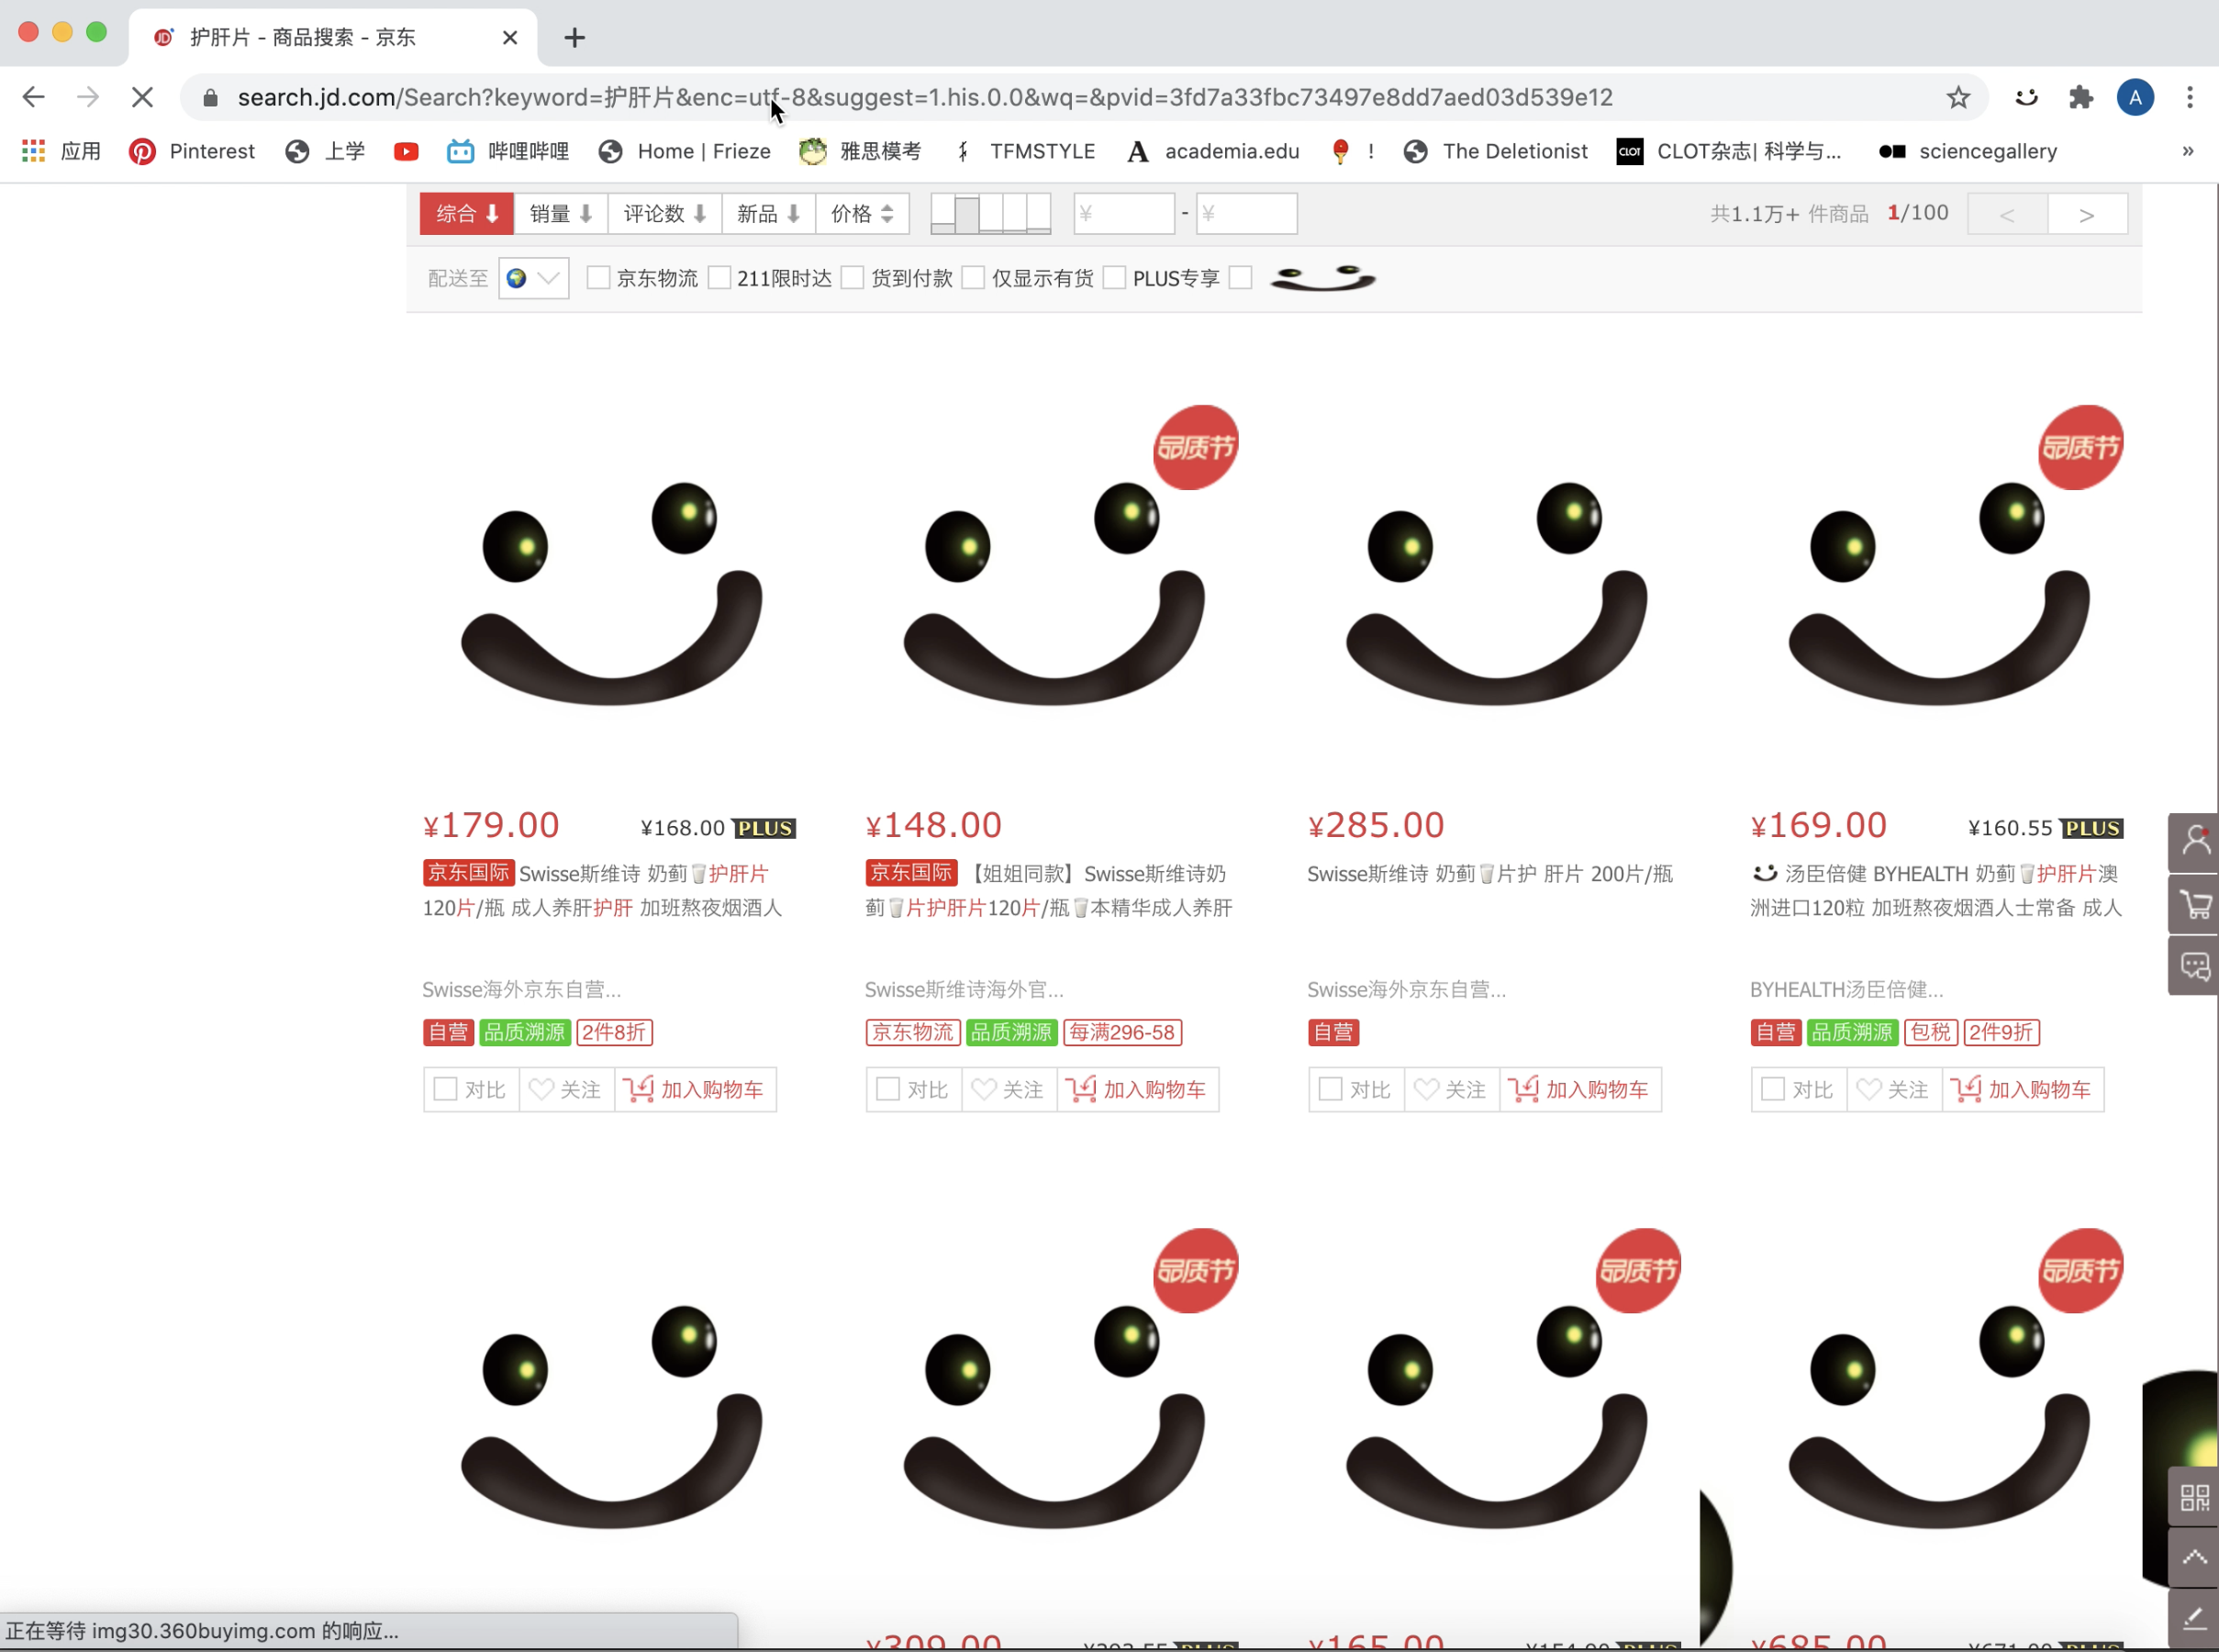Stop page loading with the X button
The width and height of the screenshot is (2219, 1652).
142,97
